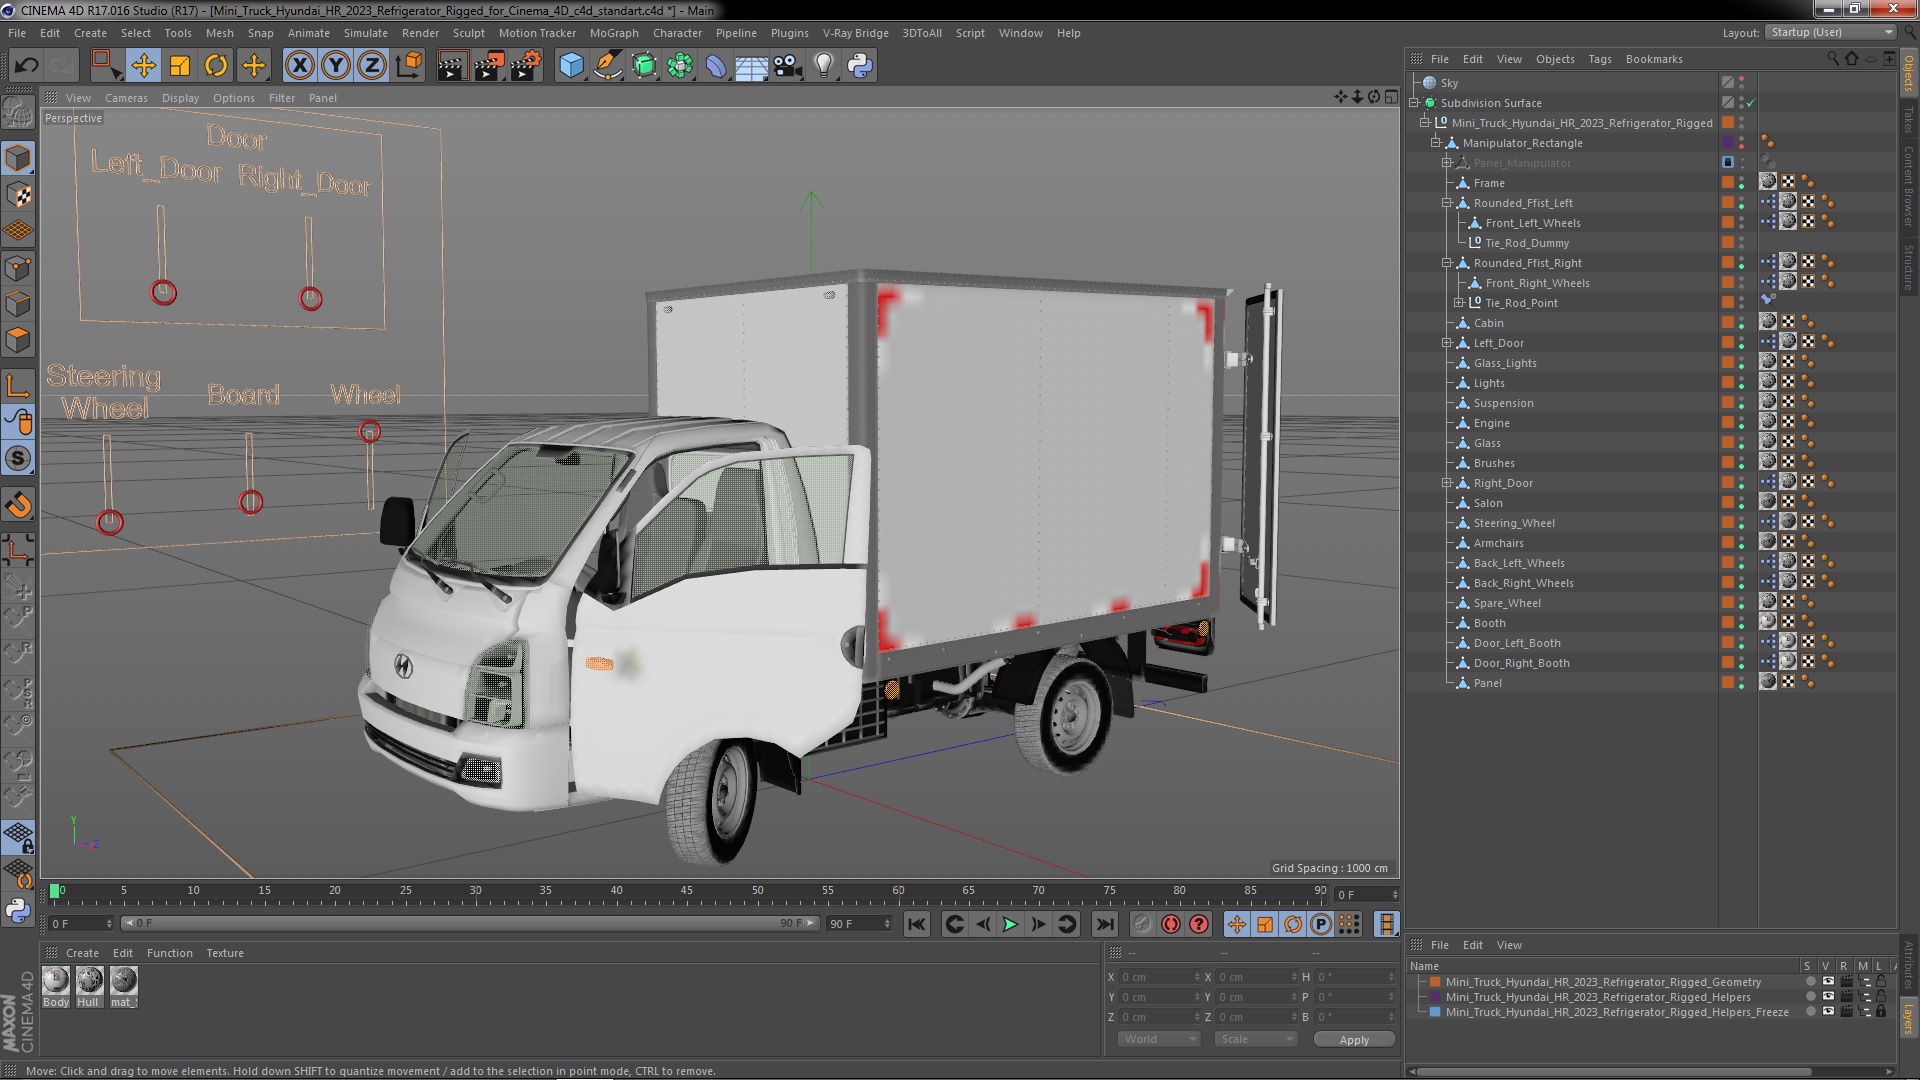This screenshot has width=1920, height=1080.
Task: Toggle visibility dots for Sky object
Action: (1741, 83)
